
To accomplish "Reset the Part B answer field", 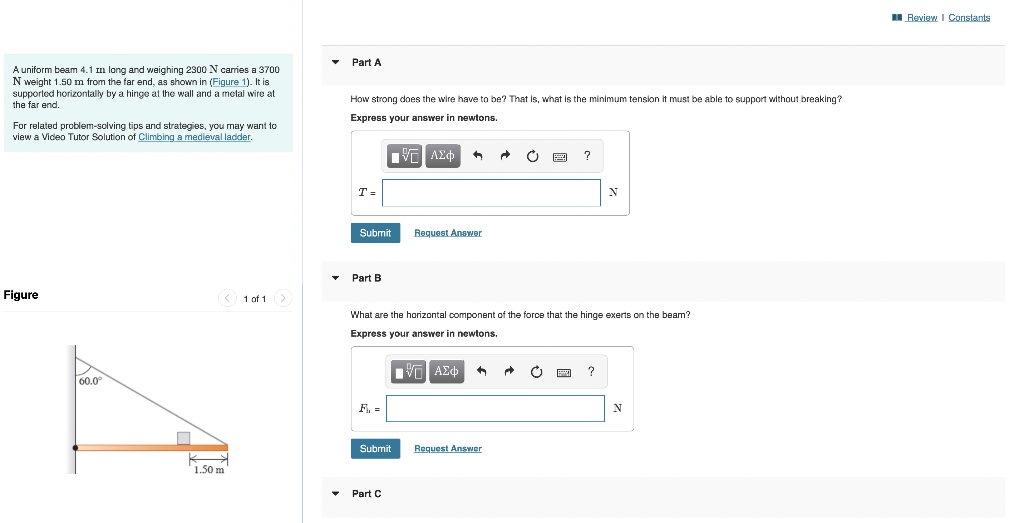I will click(x=536, y=372).
